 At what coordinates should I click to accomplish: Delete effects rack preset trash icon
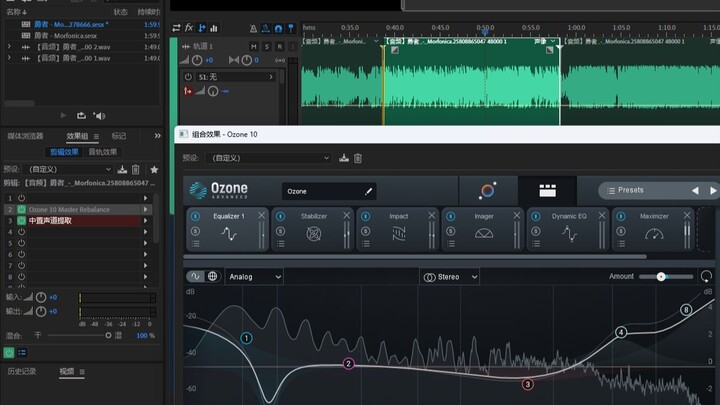tap(135, 169)
